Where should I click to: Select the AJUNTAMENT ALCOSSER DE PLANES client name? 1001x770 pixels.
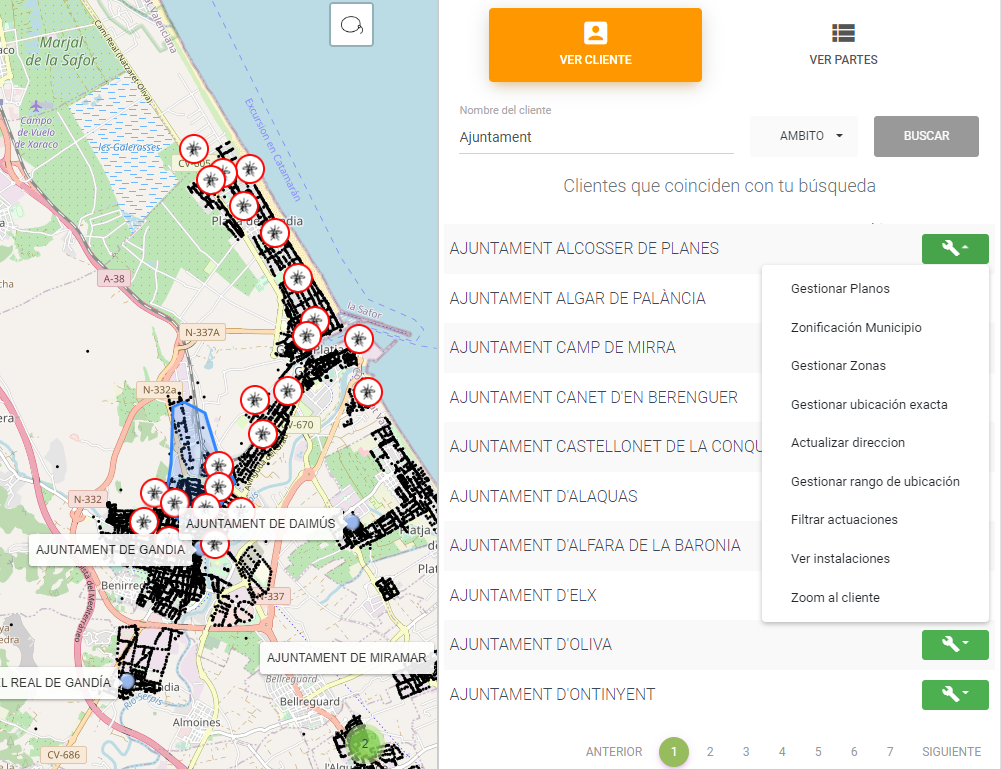pyautogui.click(x=584, y=248)
